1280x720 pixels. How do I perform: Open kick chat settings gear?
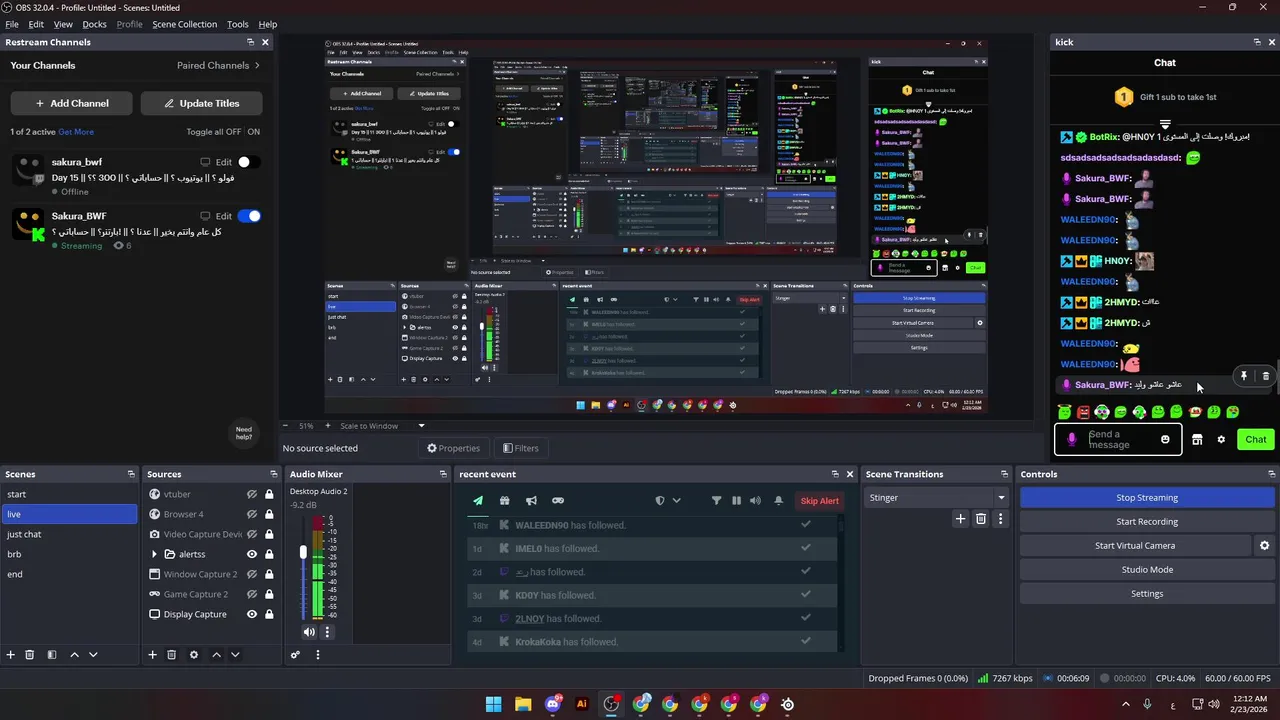pyautogui.click(x=1221, y=439)
